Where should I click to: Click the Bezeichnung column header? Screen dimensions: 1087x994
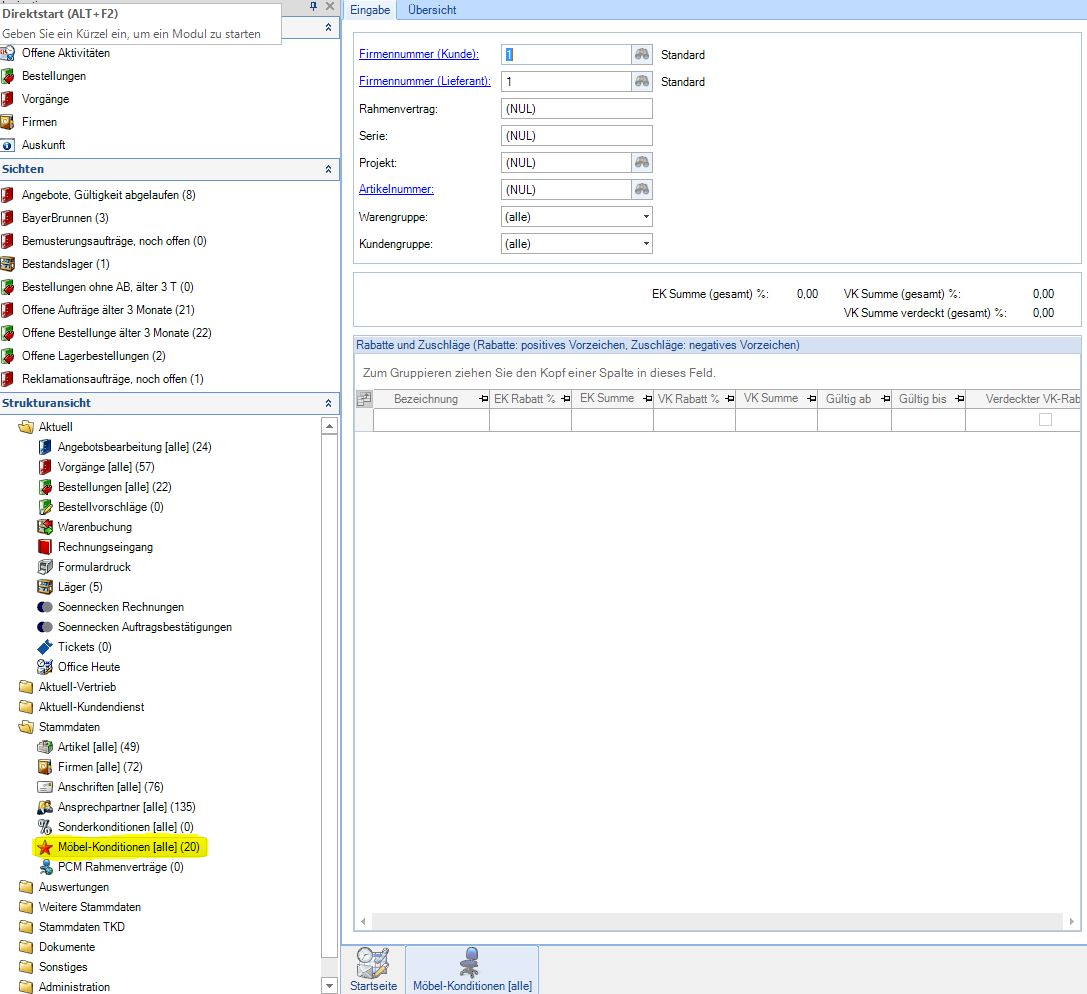(425, 399)
